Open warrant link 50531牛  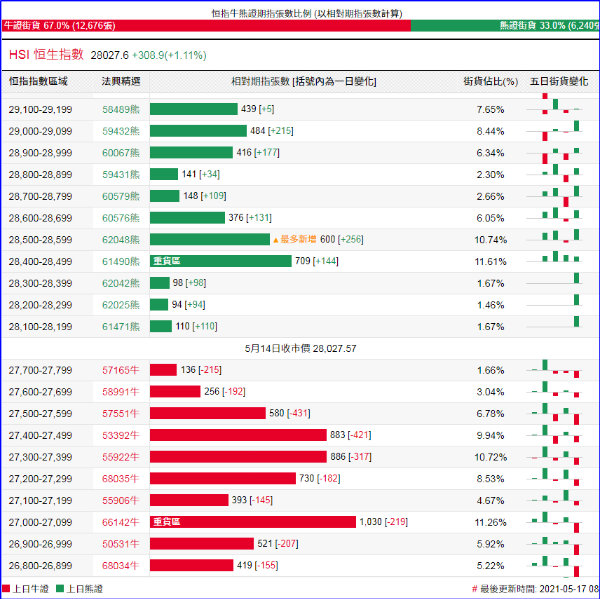click(121, 544)
